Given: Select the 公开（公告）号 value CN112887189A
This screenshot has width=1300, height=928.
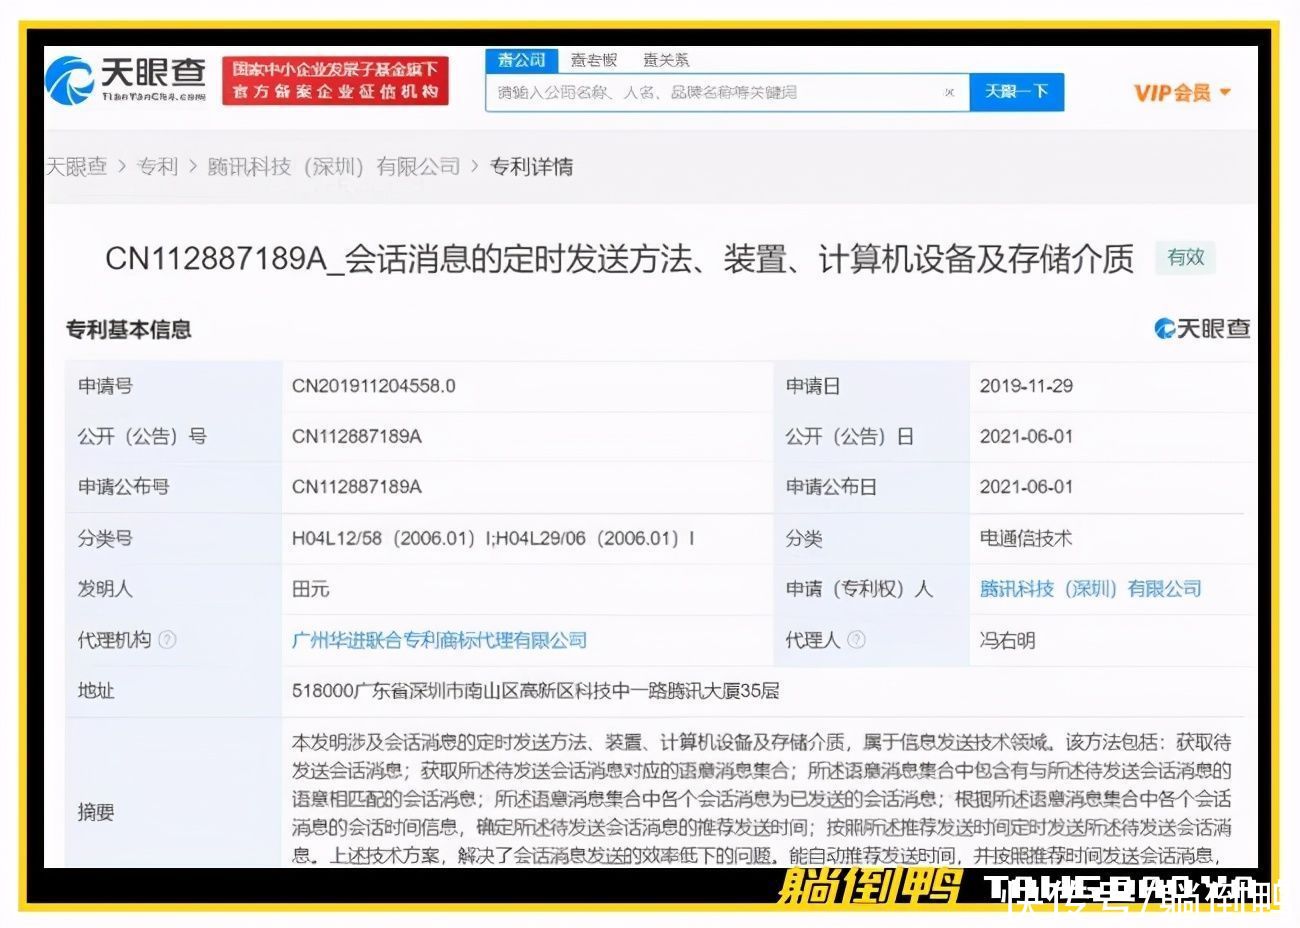Looking at the screenshot, I should pos(356,437).
